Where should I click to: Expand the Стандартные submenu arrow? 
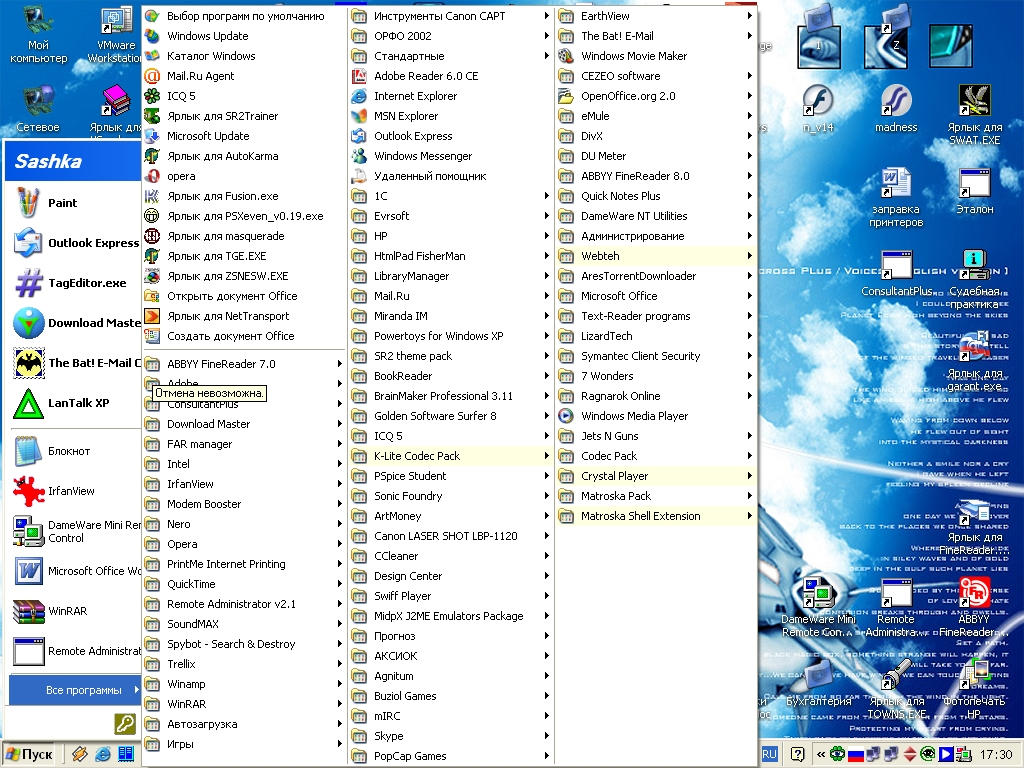click(x=547, y=56)
